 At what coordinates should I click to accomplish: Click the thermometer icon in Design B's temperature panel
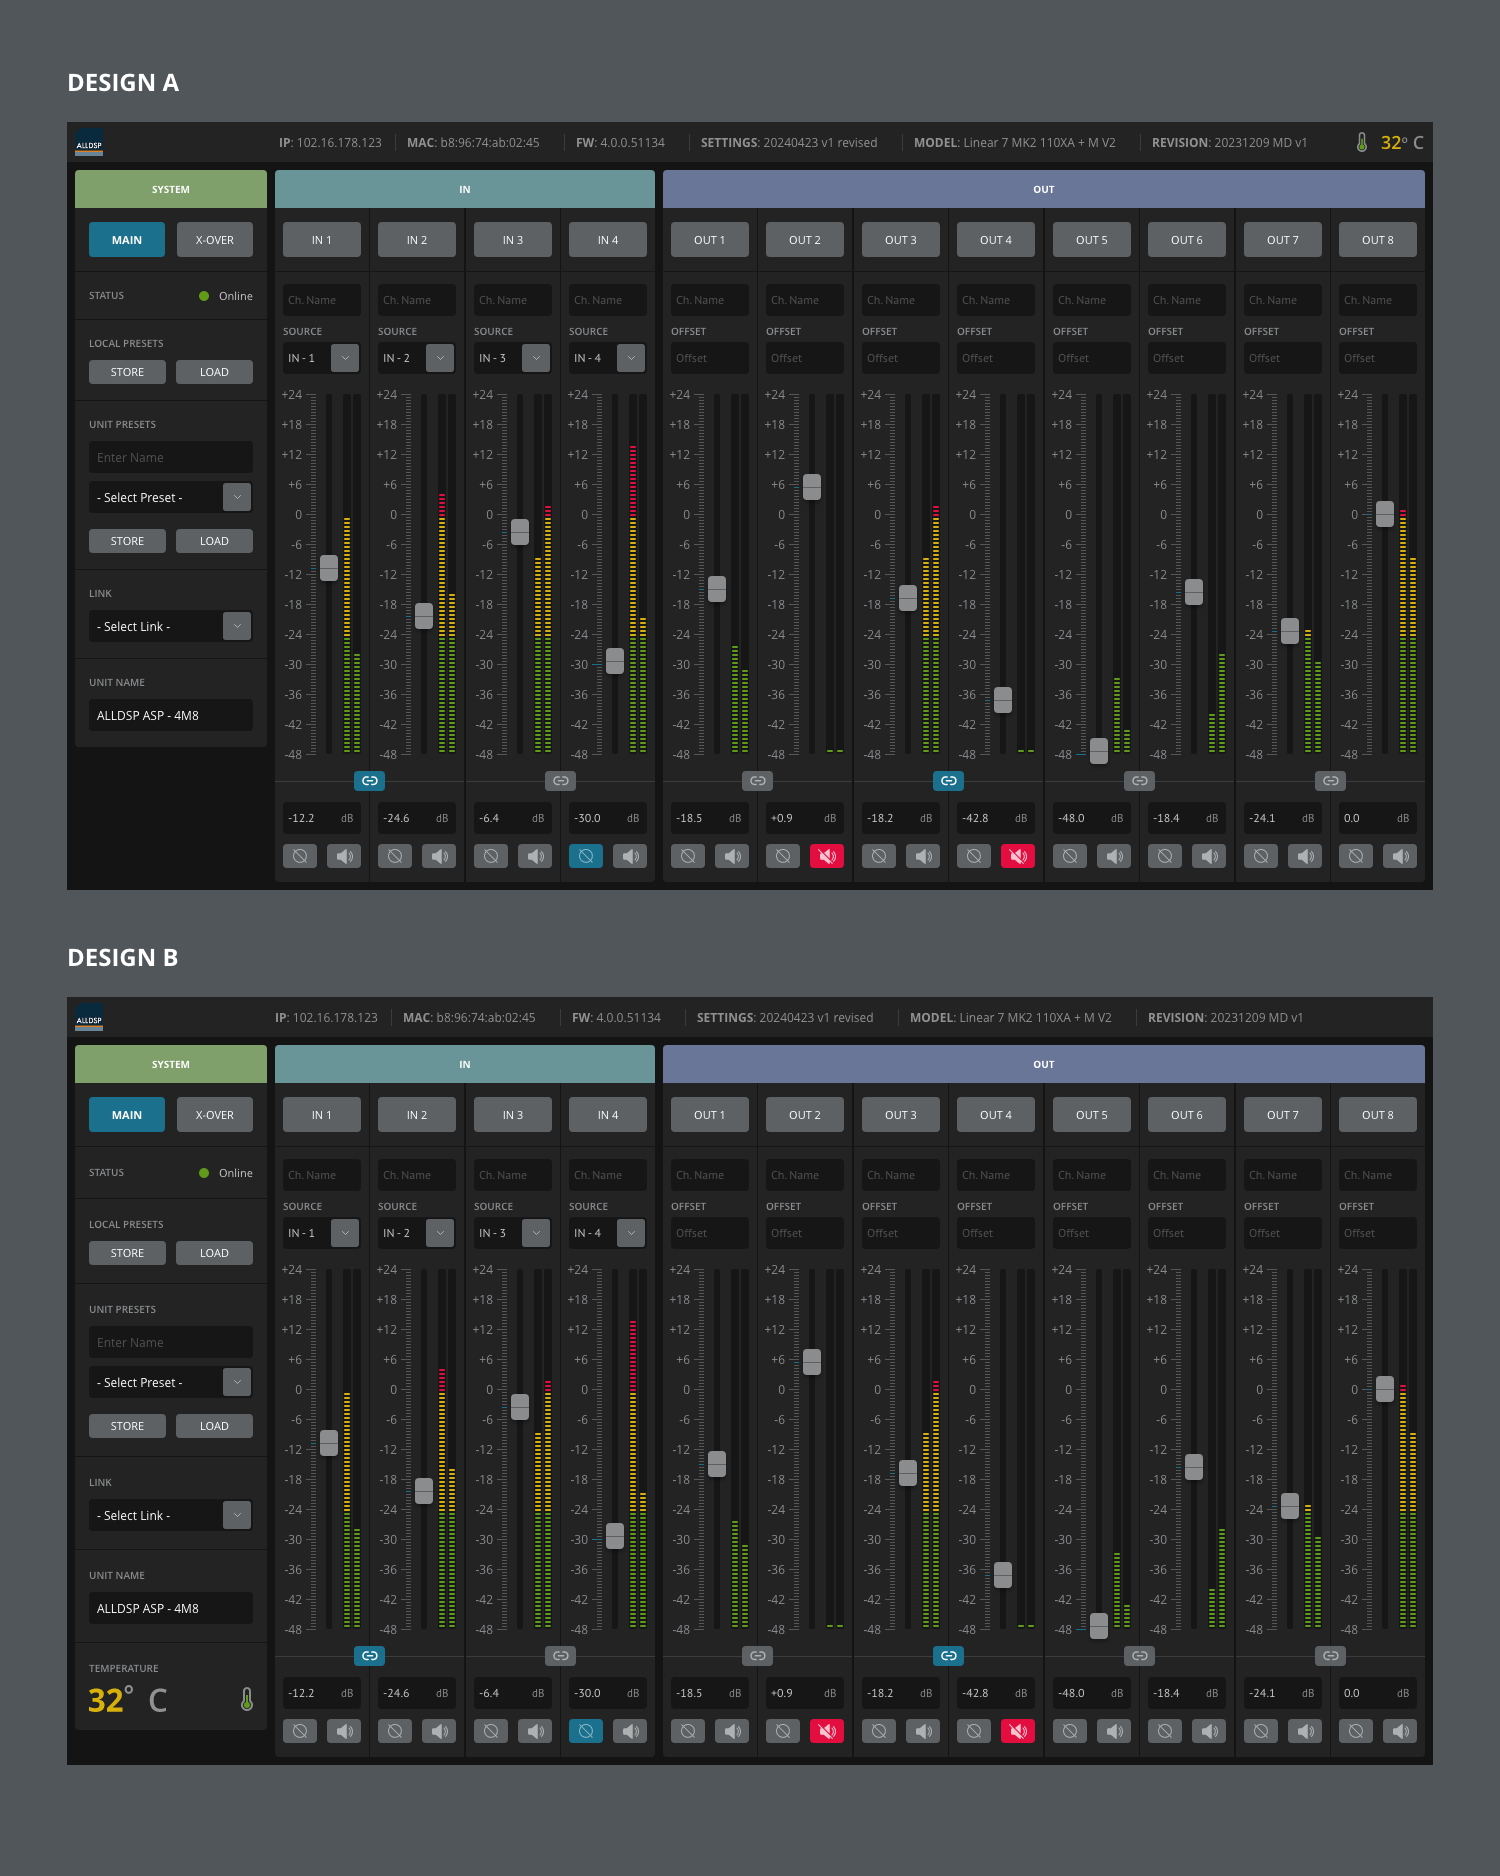[246, 1699]
